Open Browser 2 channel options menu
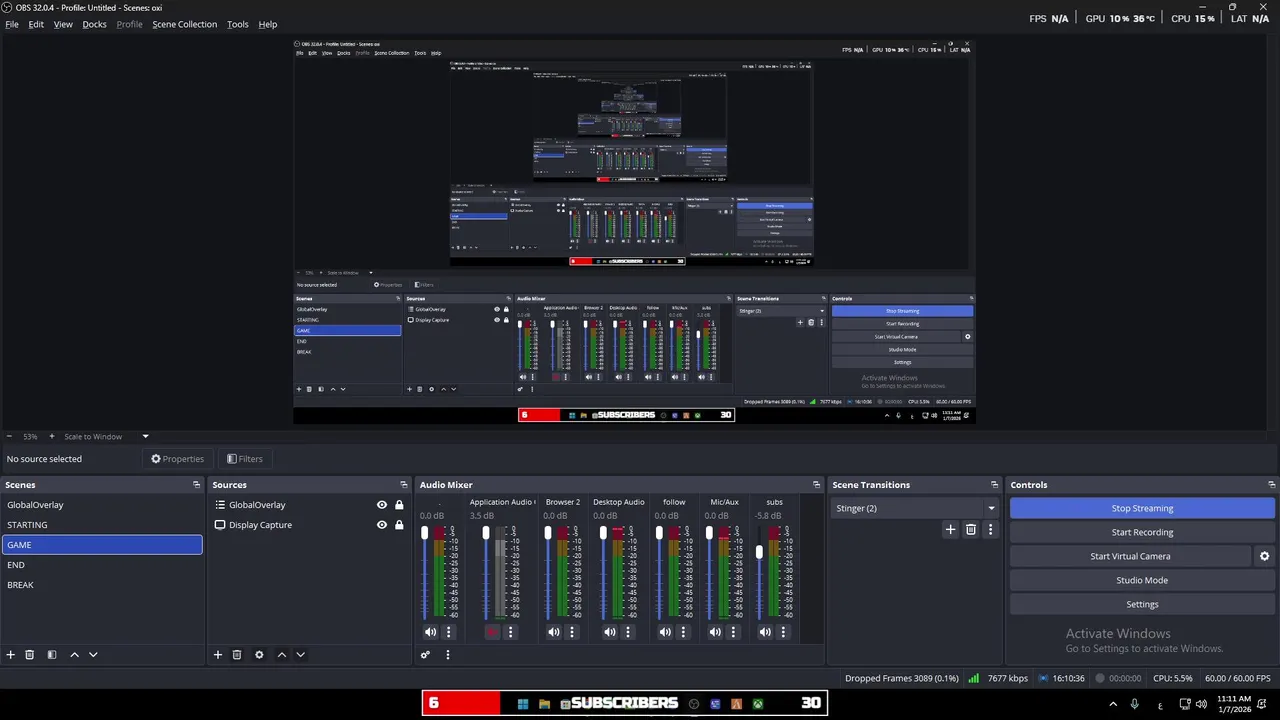The image size is (1280, 720). (x=572, y=632)
